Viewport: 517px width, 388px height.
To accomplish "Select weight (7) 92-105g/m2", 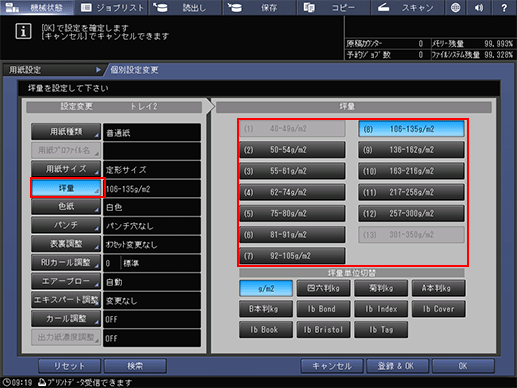I will tap(292, 256).
